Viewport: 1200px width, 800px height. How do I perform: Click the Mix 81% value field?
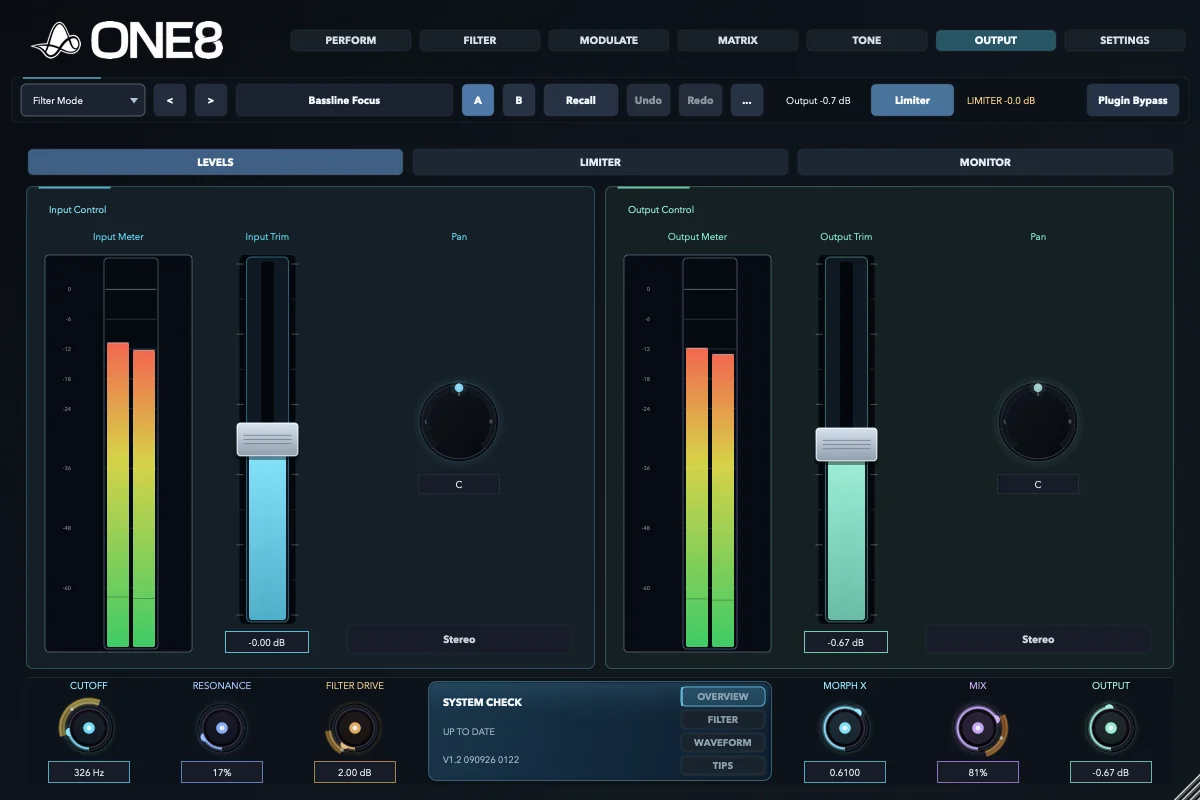point(978,772)
